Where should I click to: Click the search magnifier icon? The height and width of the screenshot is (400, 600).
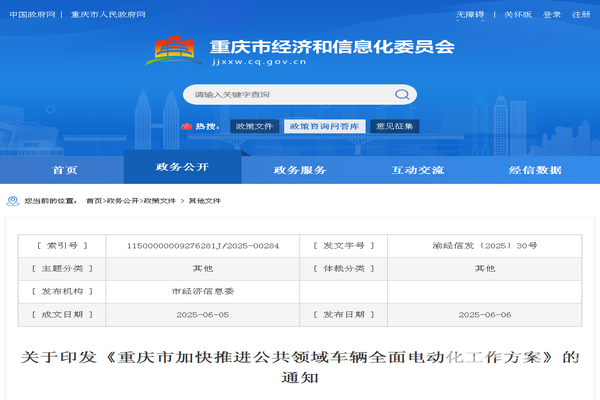point(405,94)
